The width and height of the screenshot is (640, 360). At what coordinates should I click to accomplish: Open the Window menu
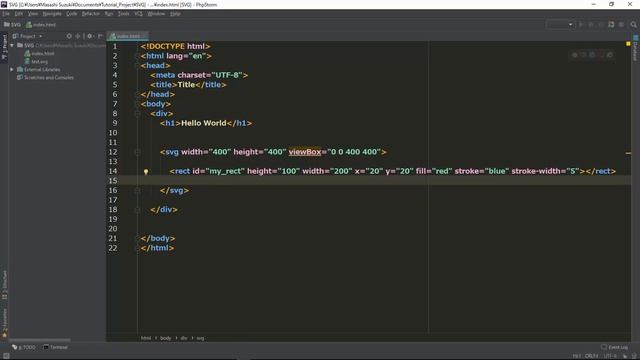pyautogui.click(x=156, y=13)
